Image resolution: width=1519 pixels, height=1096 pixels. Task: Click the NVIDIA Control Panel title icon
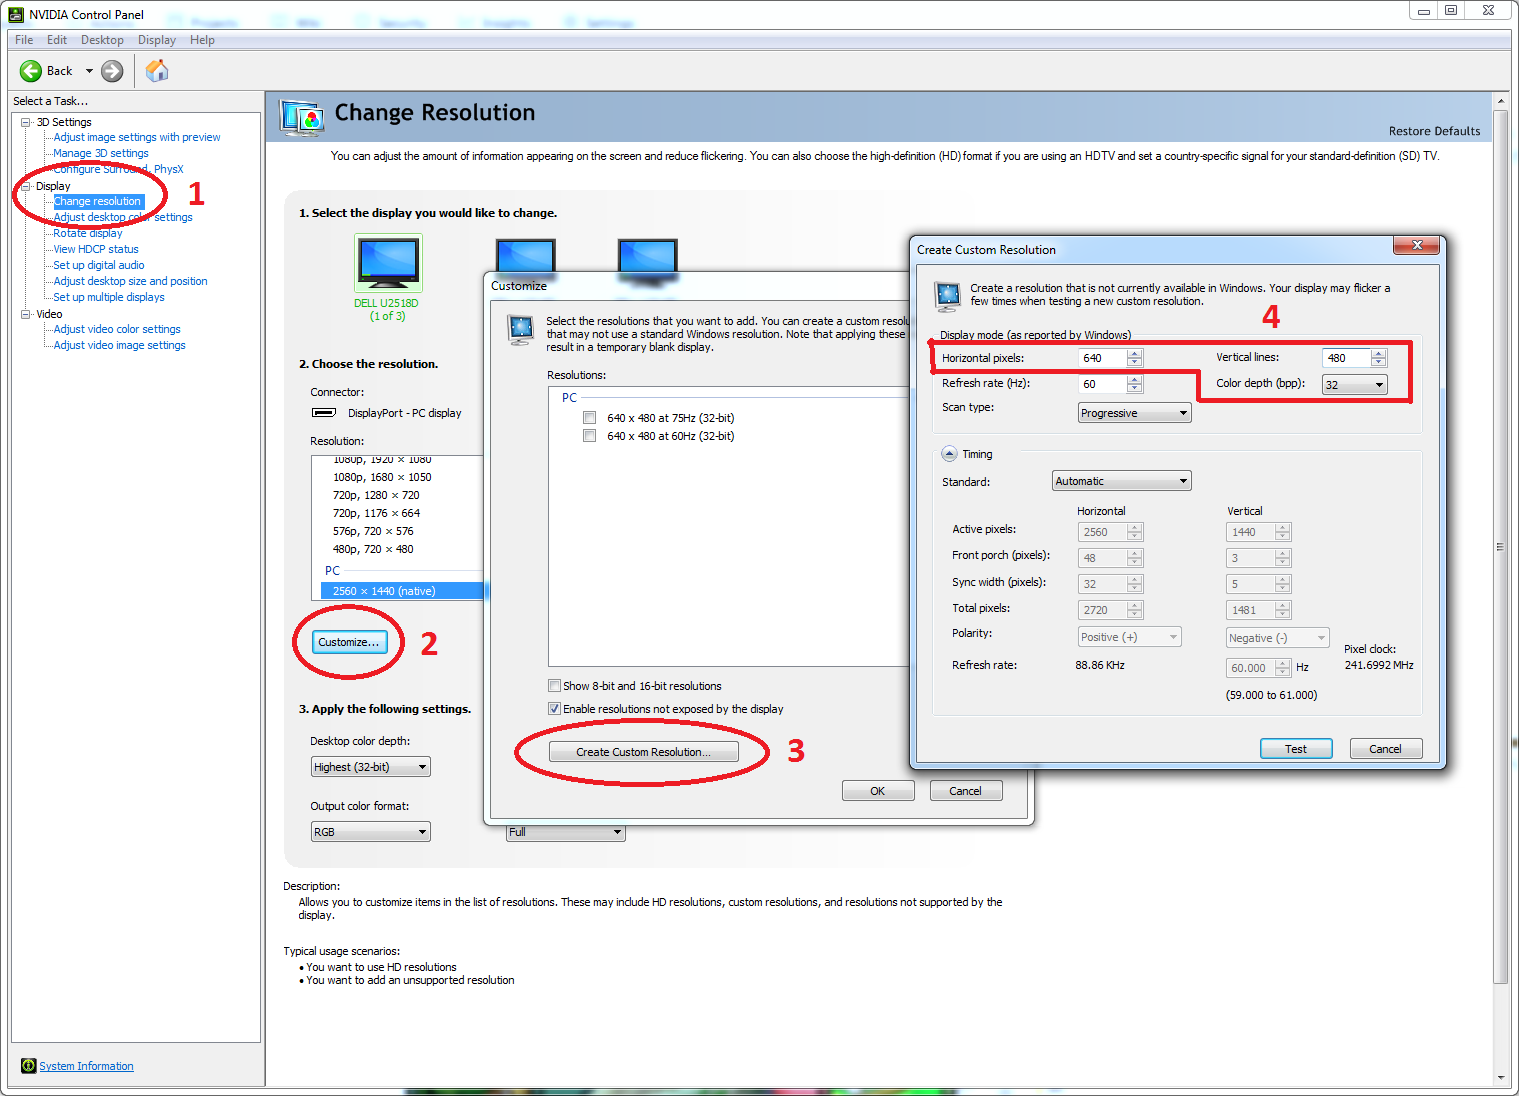pyautogui.click(x=15, y=14)
